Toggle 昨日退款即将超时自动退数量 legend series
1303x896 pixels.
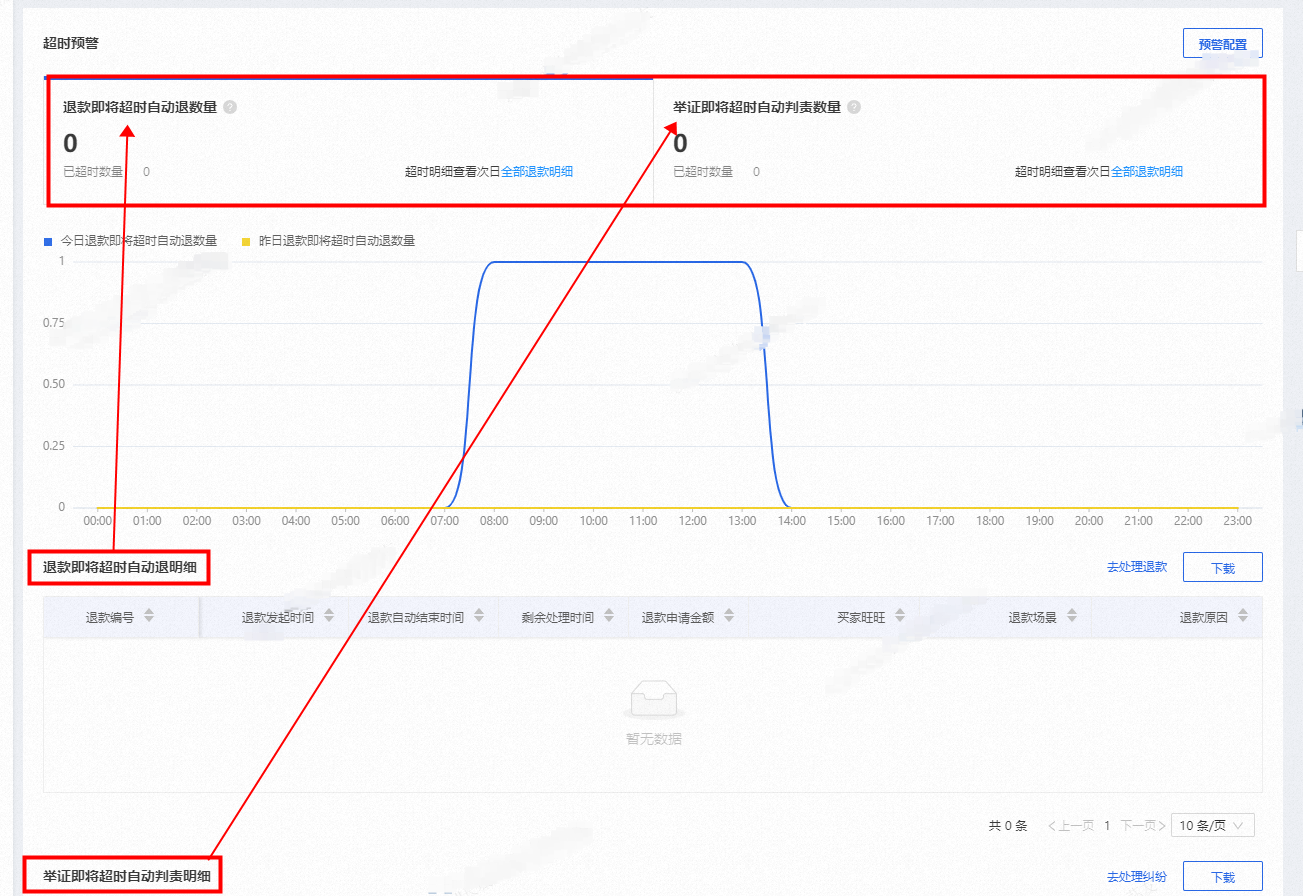tap(328, 241)
